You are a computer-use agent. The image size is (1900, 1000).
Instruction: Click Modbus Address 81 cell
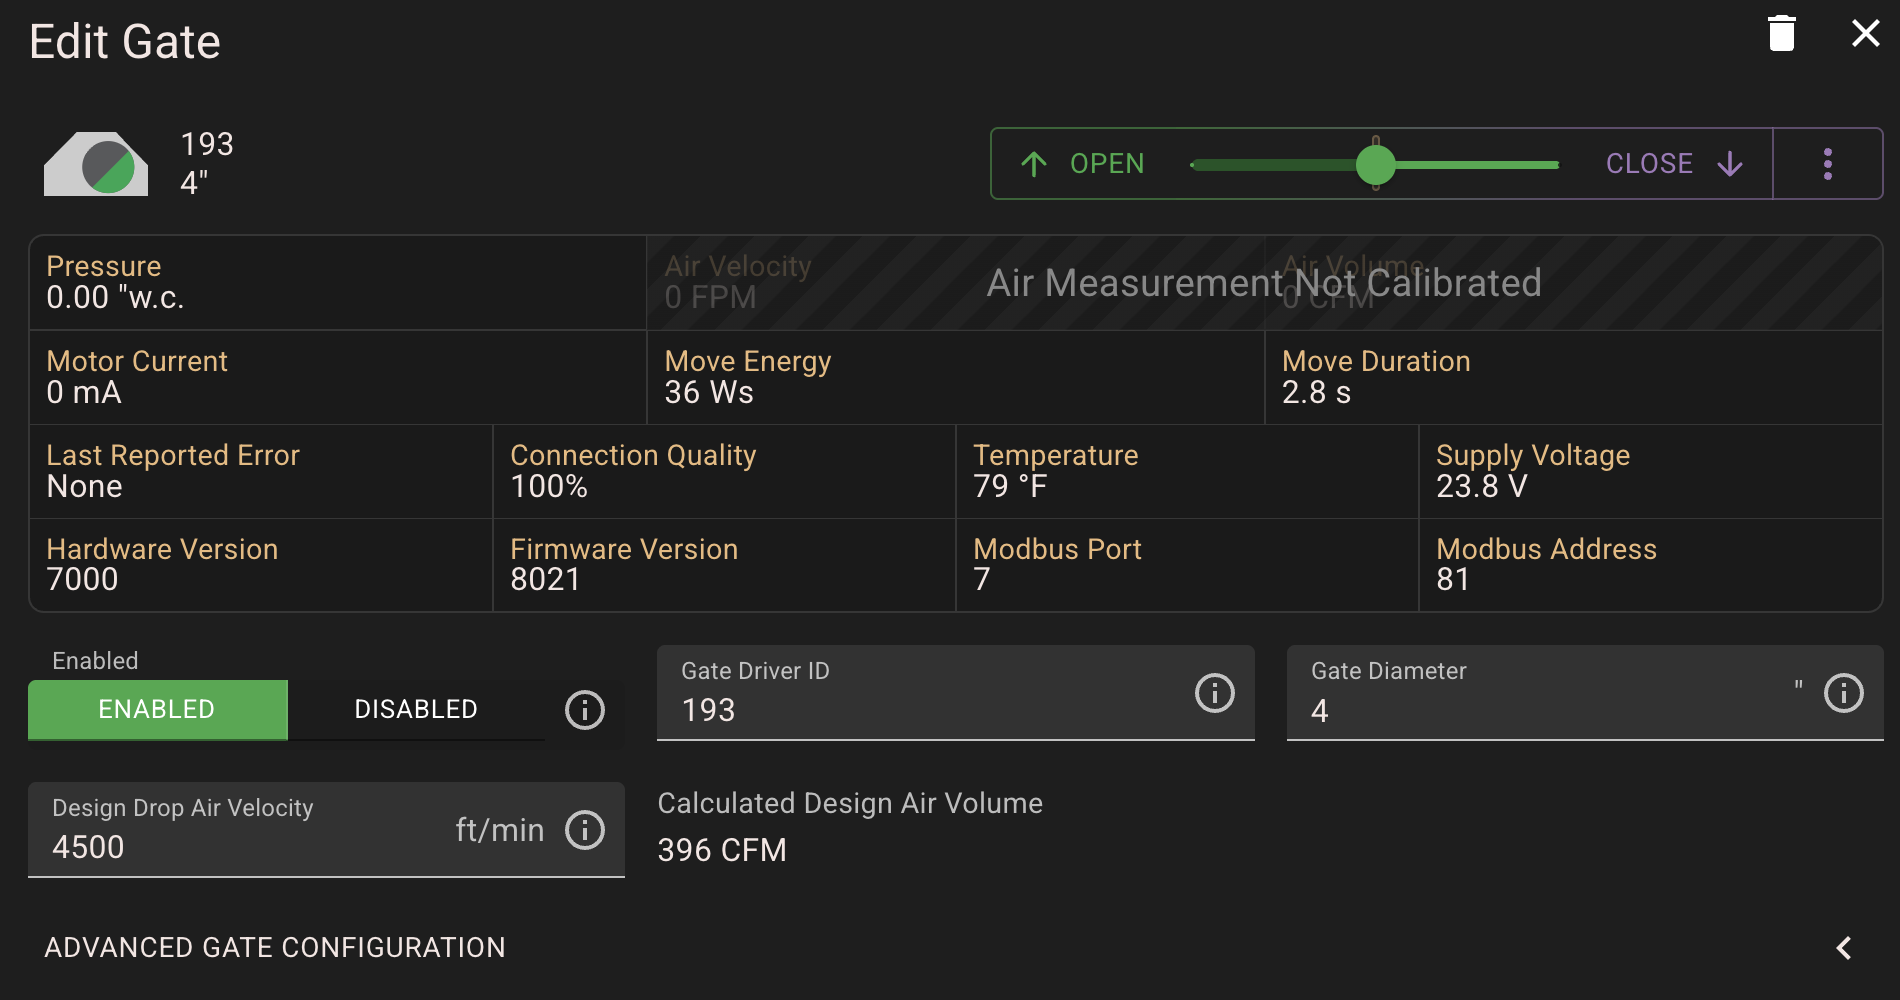point(1650,565)
